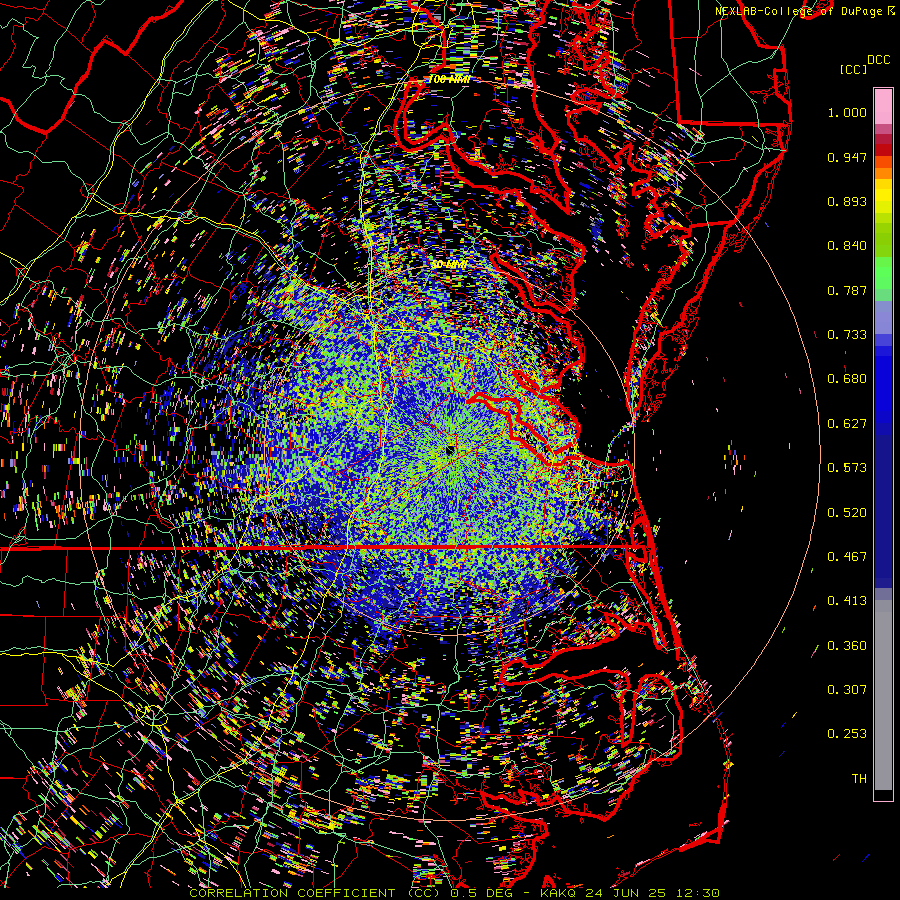
Task: Click the KAKQ radar site marker at the center
Action: pos(450,451)
